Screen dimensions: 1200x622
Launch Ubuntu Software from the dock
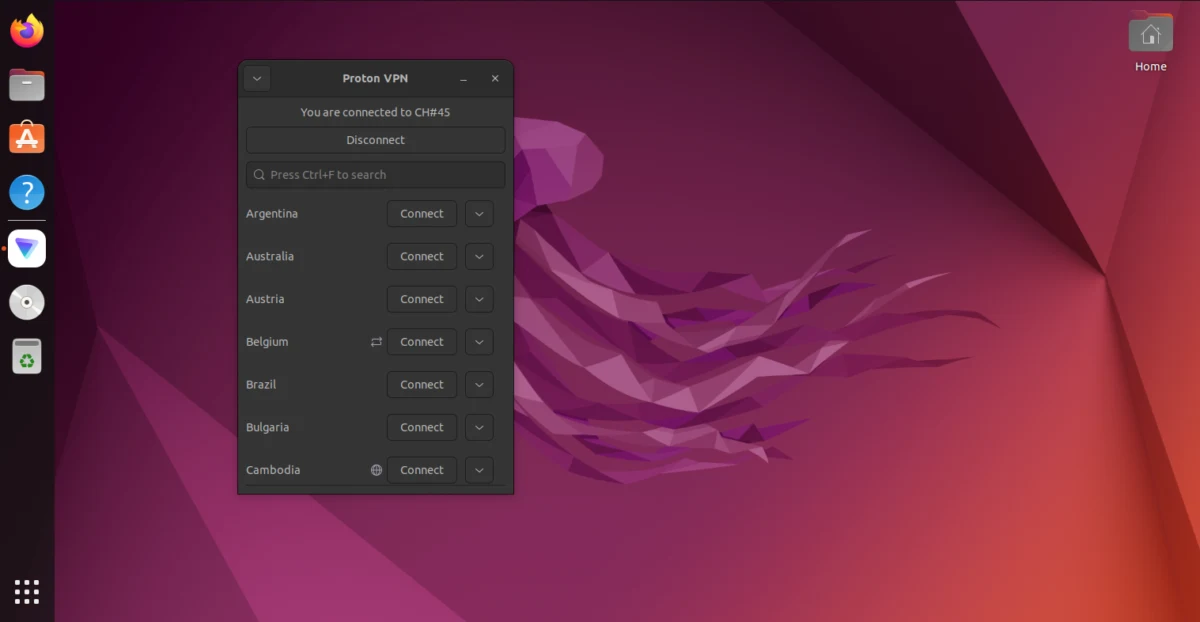27,138
